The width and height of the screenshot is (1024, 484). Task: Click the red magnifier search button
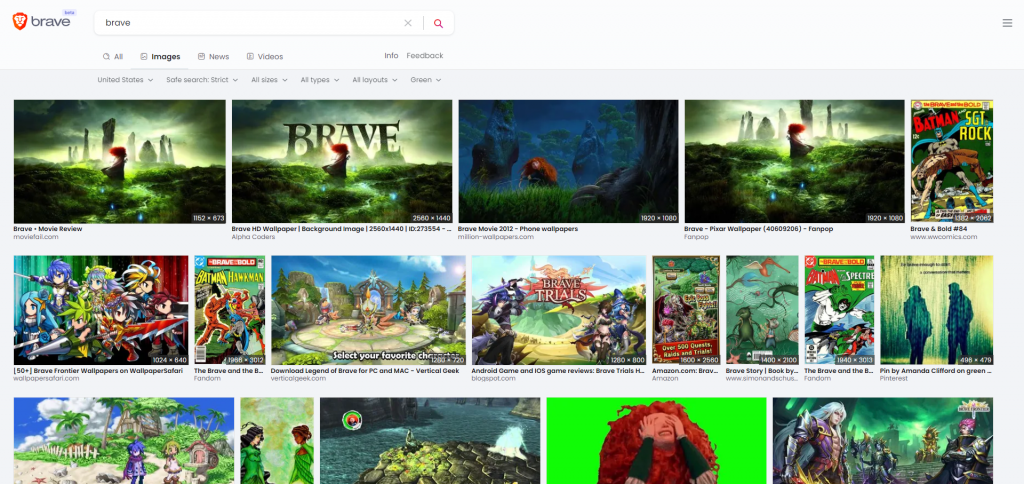click(438, 23)
